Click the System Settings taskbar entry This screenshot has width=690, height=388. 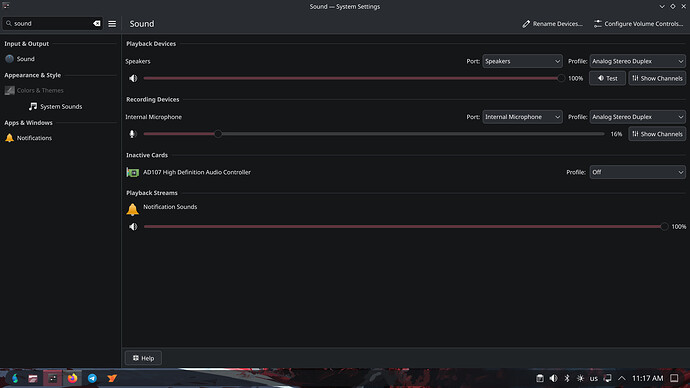[53, 378]
